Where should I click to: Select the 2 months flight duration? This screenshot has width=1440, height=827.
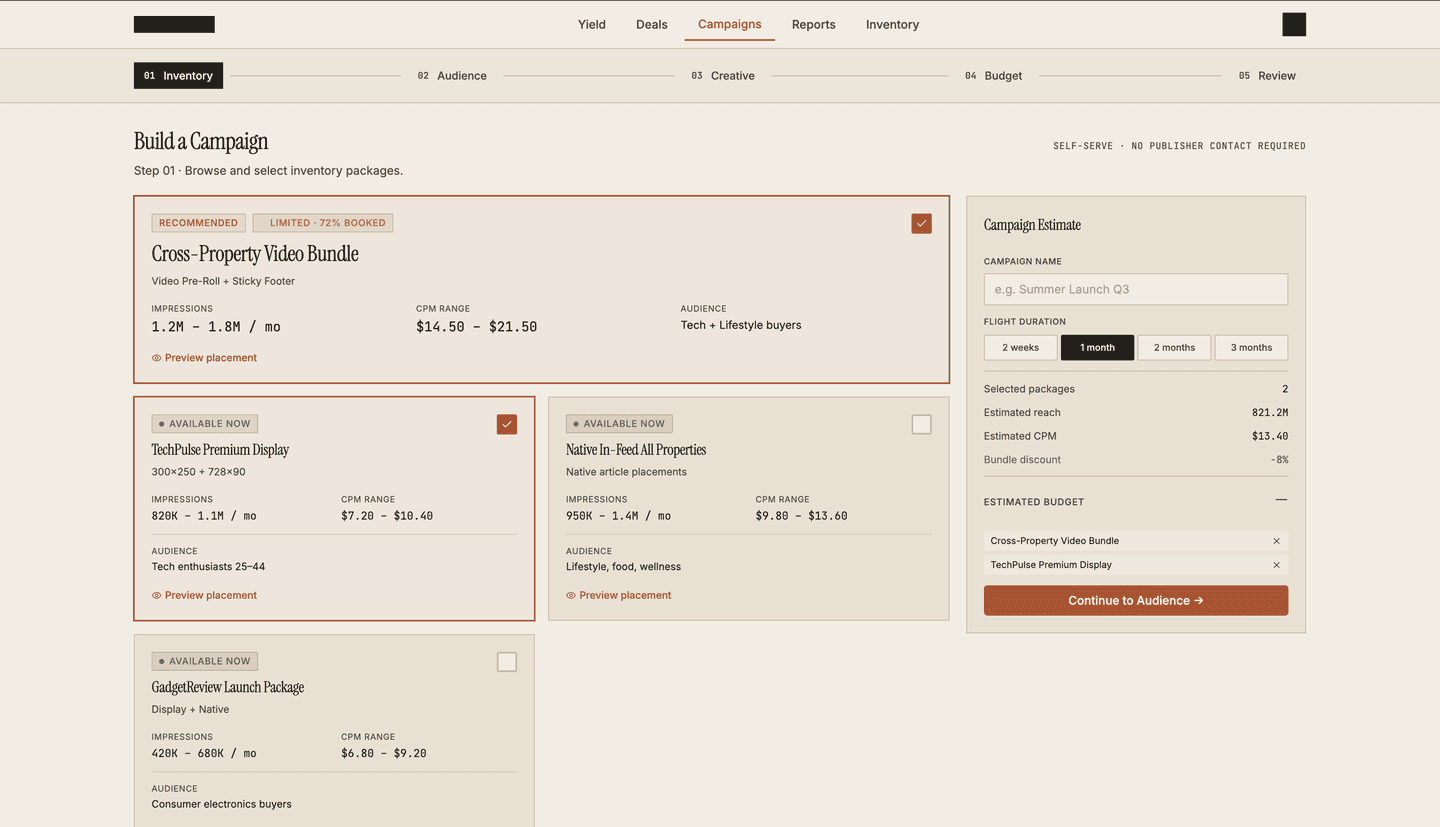pos(1174,347)
